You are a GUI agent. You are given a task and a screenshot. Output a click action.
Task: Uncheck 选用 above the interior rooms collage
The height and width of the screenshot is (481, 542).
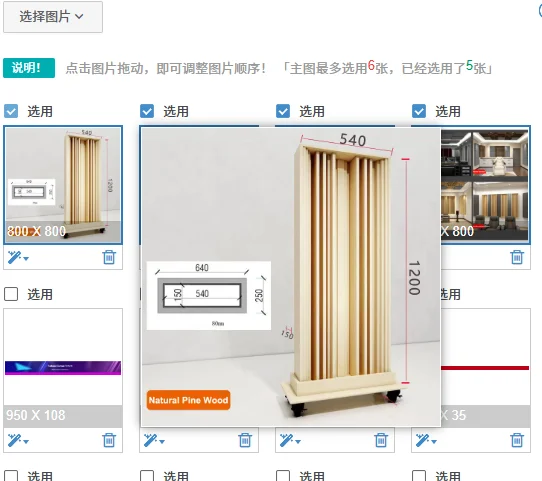[x=419, y=111]
